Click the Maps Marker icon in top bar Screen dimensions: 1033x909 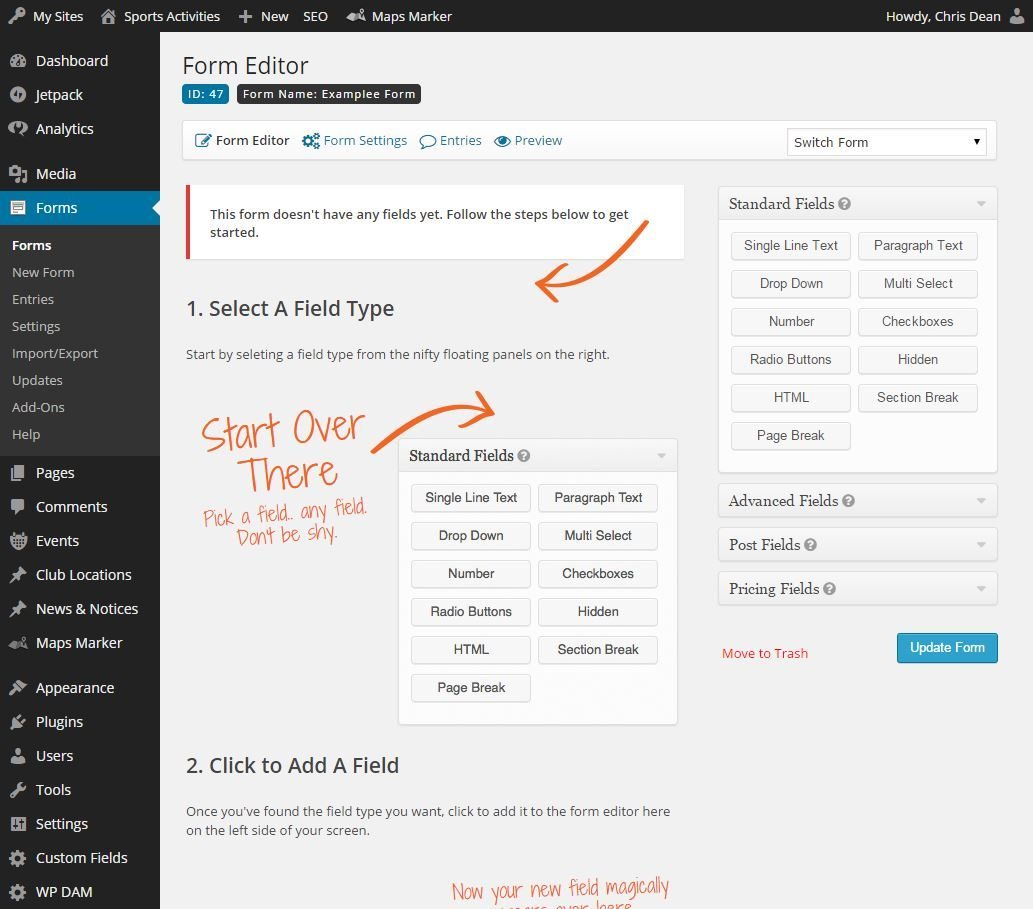point(356,16)
